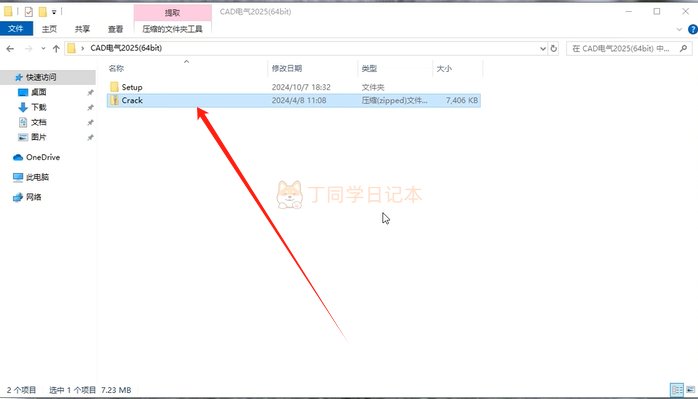
Task: Switch to the 查看 ribbon tab
Action: [115, 29]
